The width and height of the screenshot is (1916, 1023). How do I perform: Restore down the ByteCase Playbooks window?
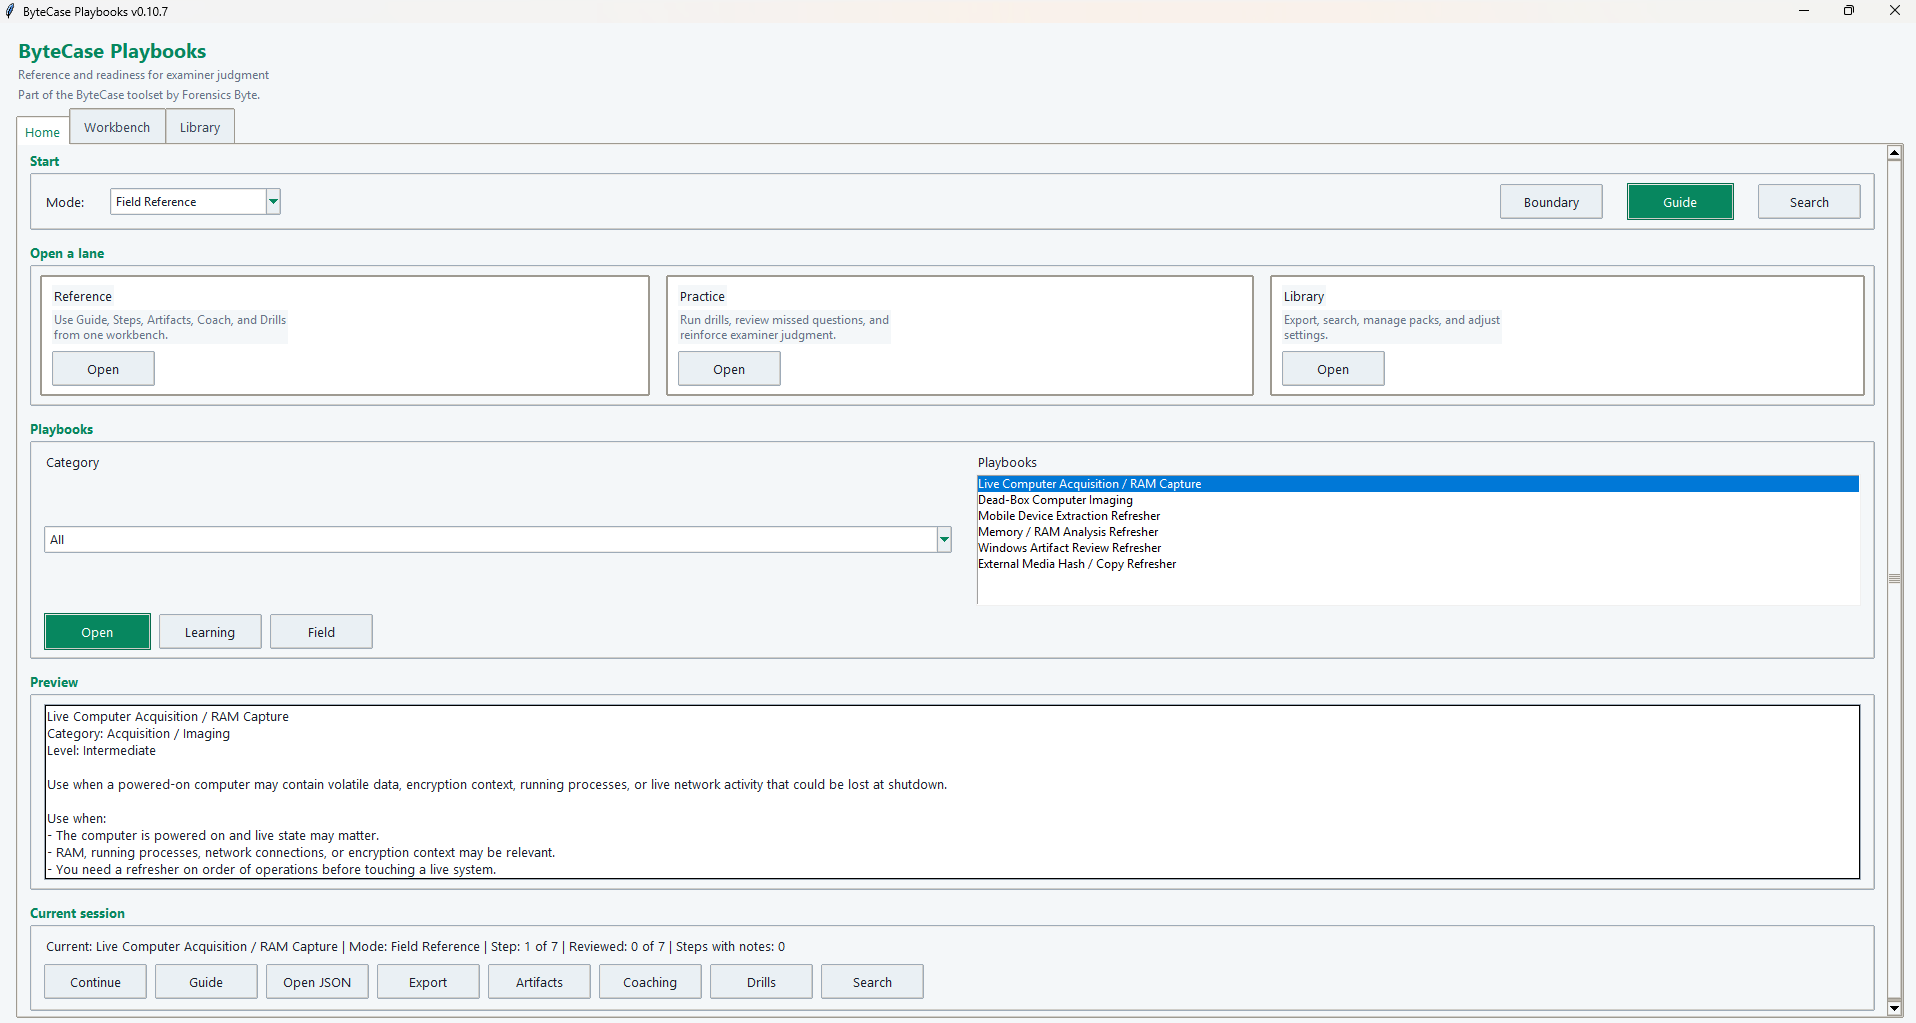tap(1849, 11)
